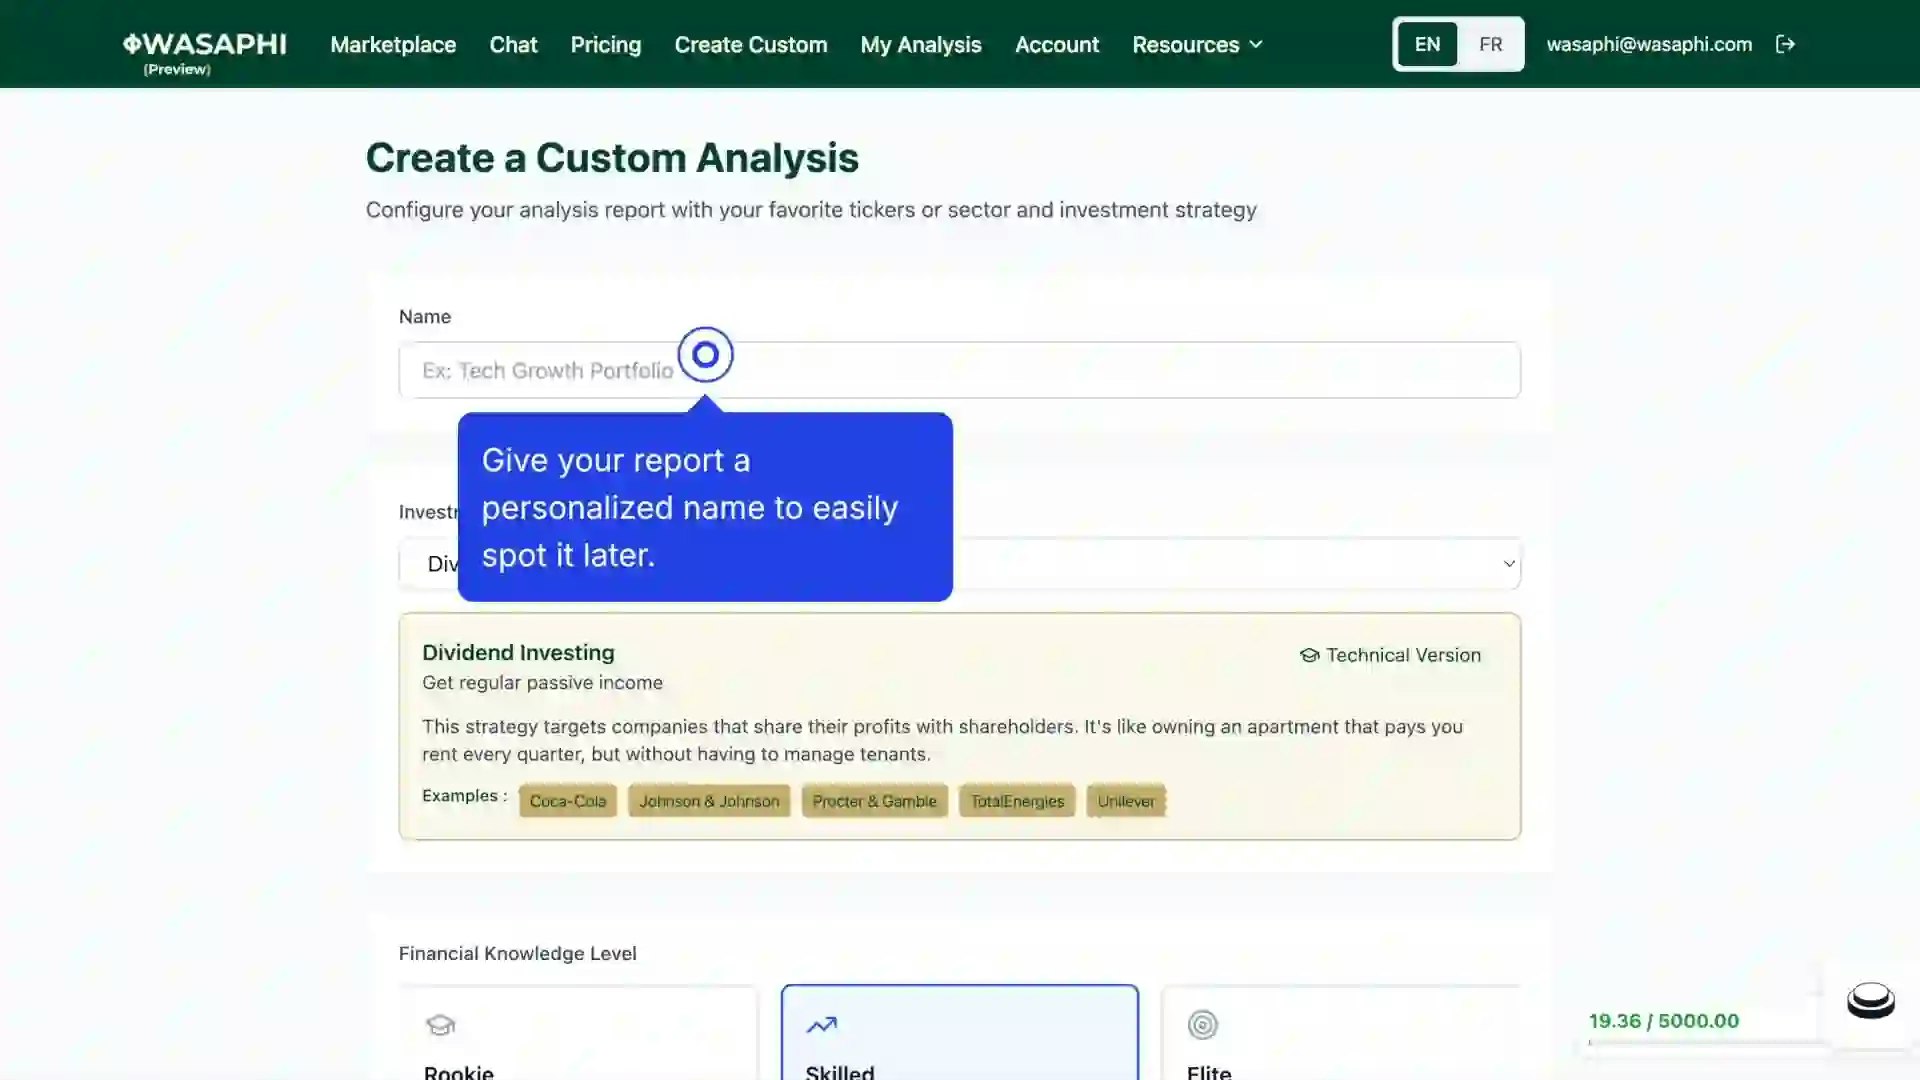Click the logout icon beside the email

pyautogui.click(x=1785, y=44)
